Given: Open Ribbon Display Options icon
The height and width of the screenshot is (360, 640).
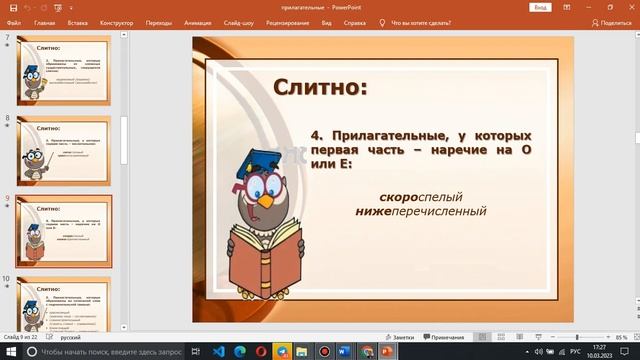Looking at the screenshot, I should [x=567, y=7].
